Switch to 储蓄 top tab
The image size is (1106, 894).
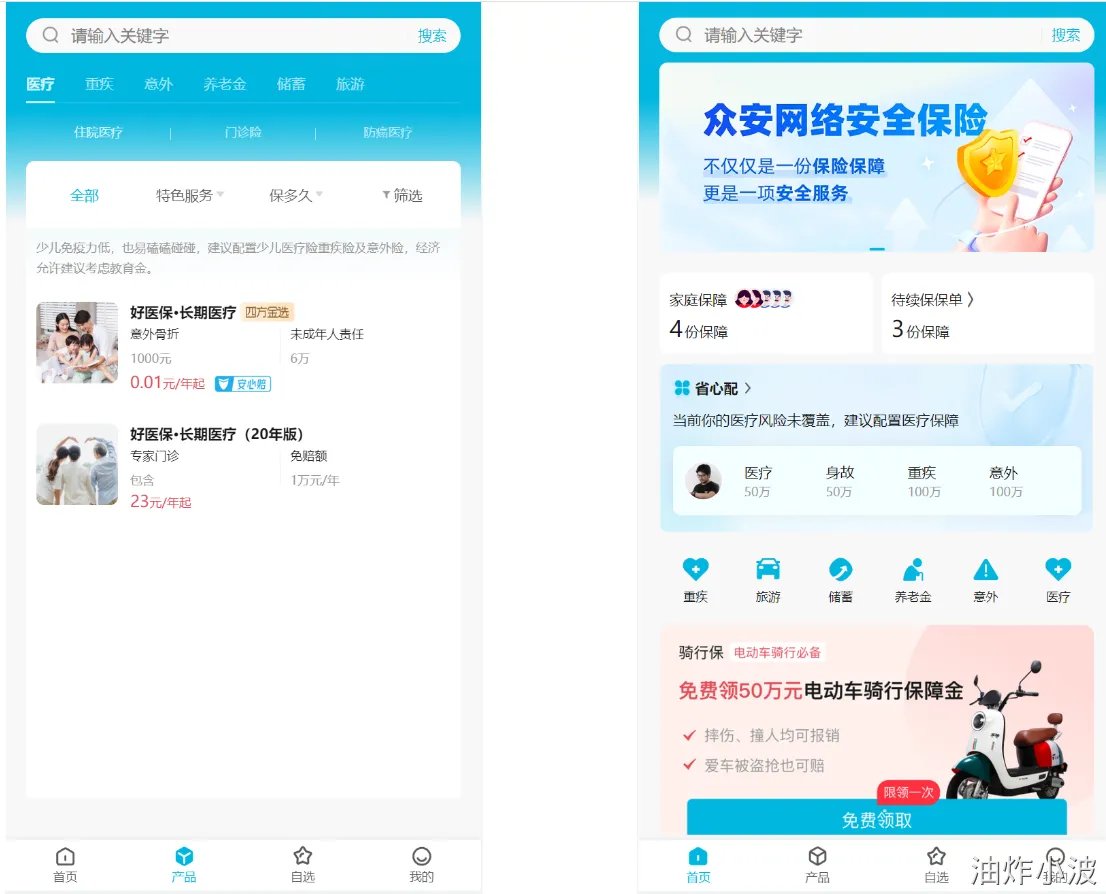(291, 84)
